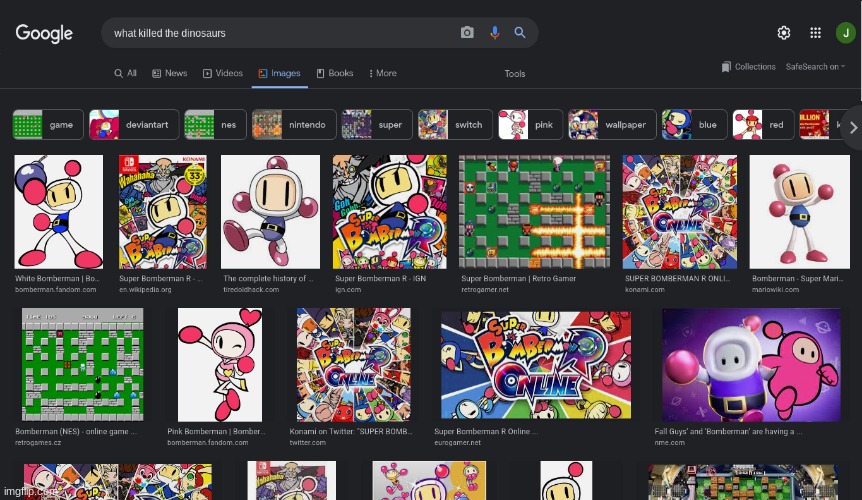Open the Fall Guys and Bomberman image
862x500 pixels.
tap(752, 365)
